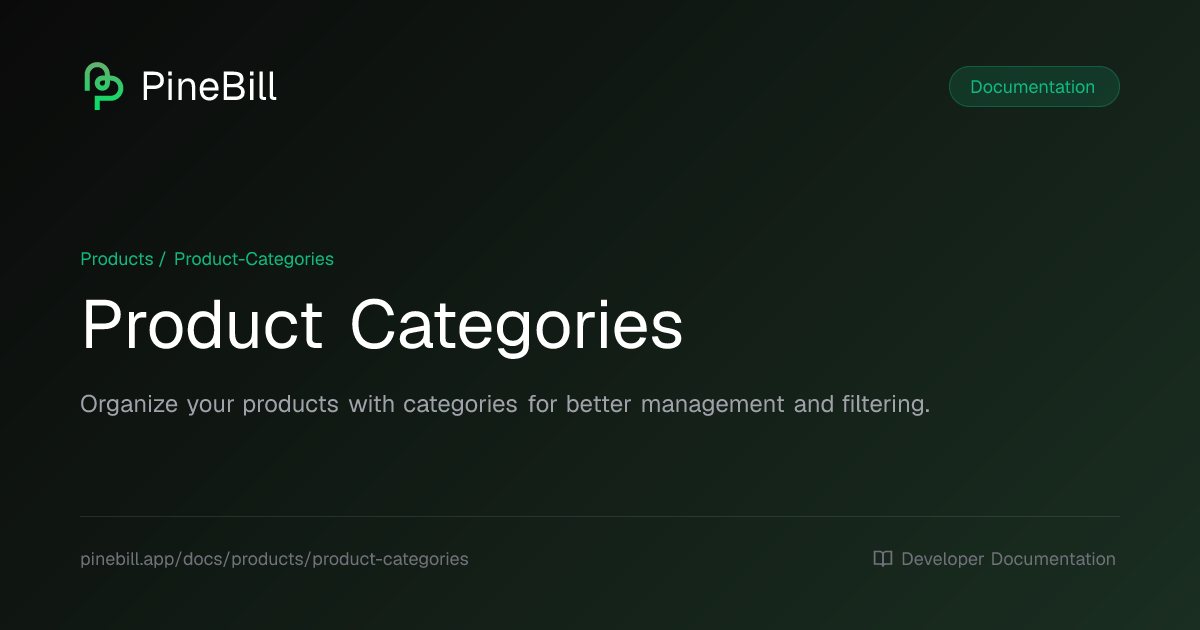Image resolution: width=1200 pixels, height=630 pixels.
Task: Open the Documentation pill button
Action: [1034, 87]
